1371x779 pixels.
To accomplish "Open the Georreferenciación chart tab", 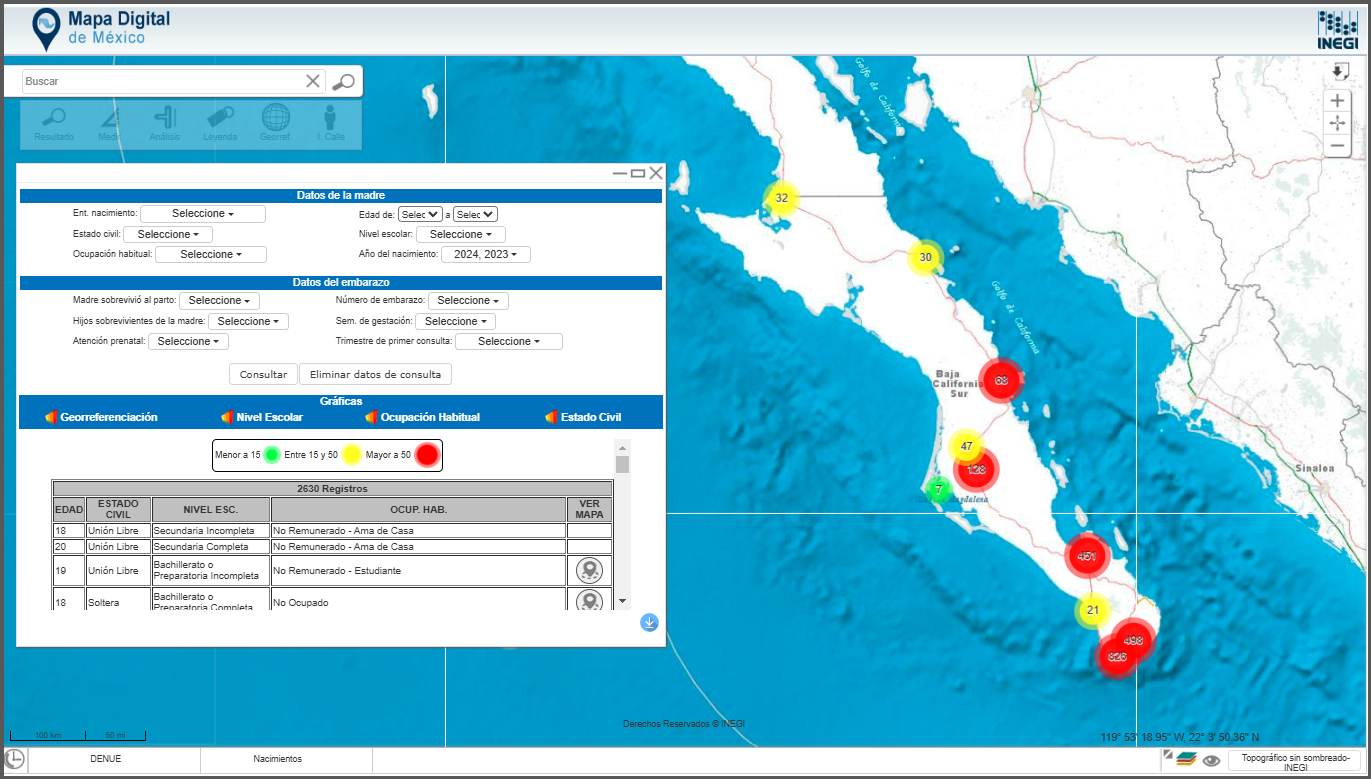I will [x=101, y=417].
